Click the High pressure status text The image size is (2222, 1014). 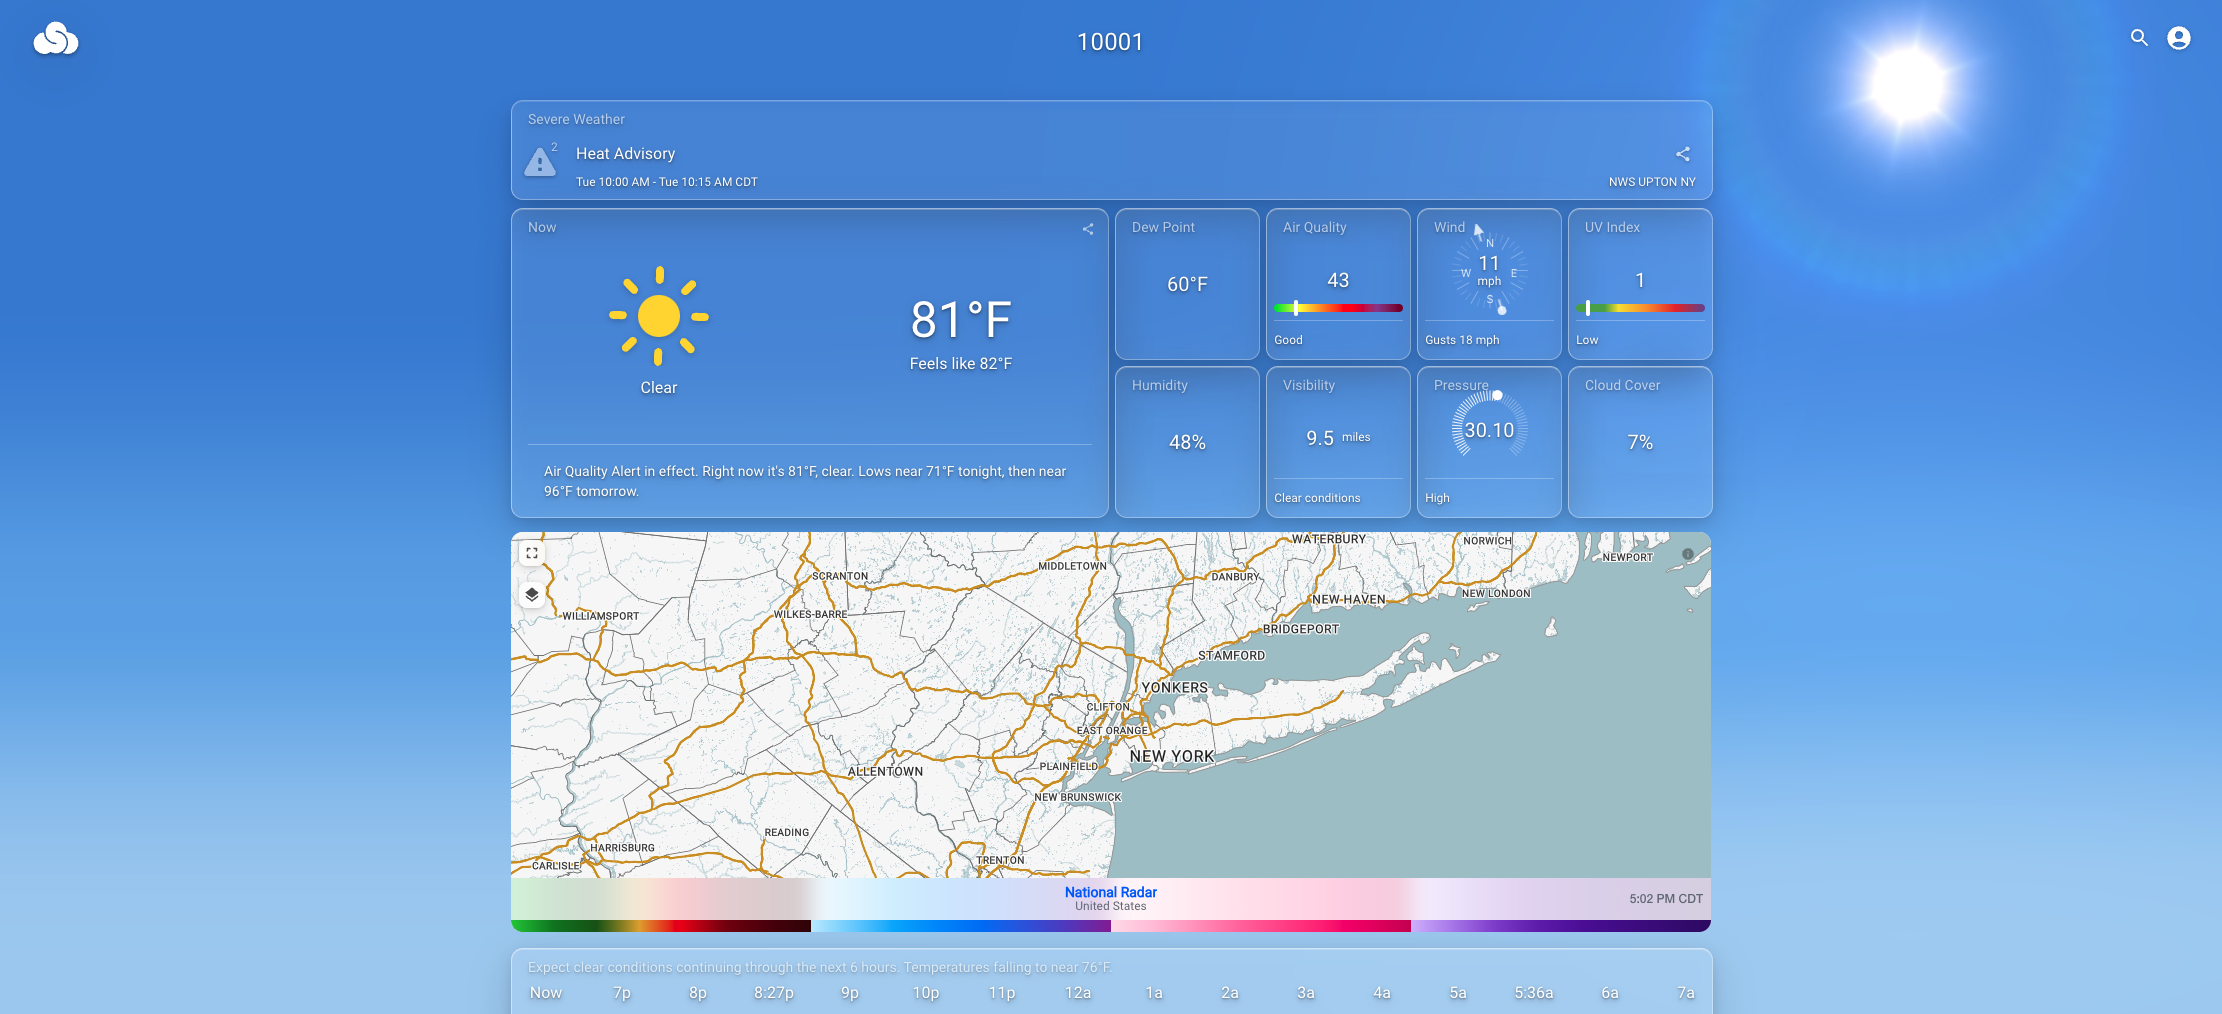[x=1437, y=498]
